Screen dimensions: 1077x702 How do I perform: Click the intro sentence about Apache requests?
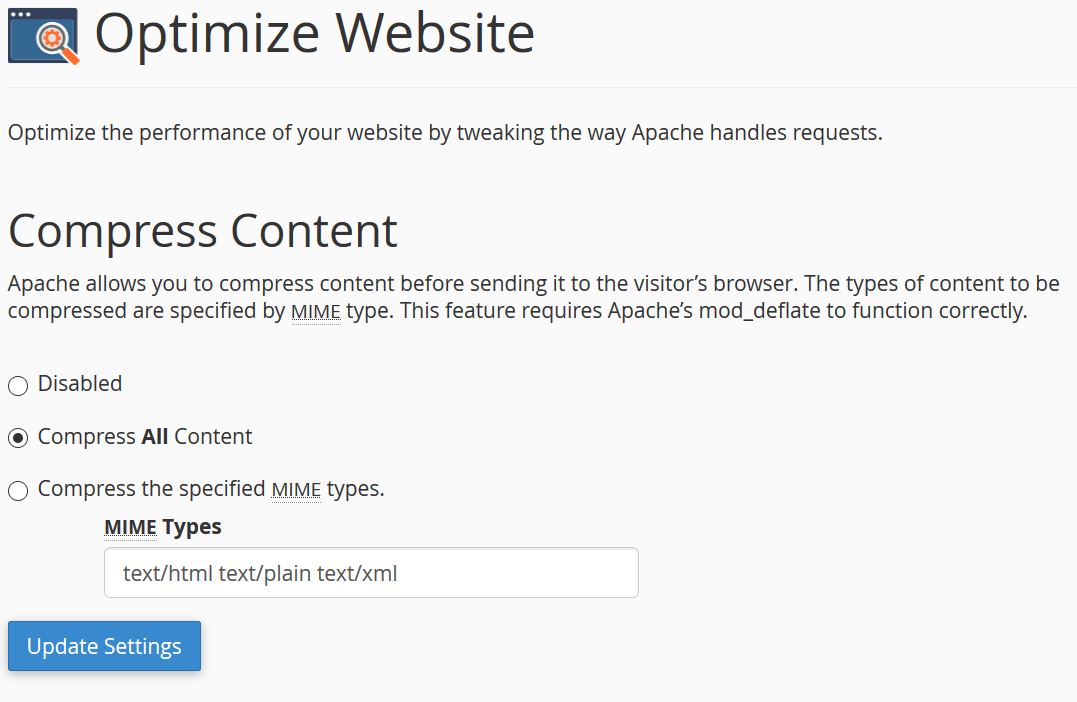(445, 133)
